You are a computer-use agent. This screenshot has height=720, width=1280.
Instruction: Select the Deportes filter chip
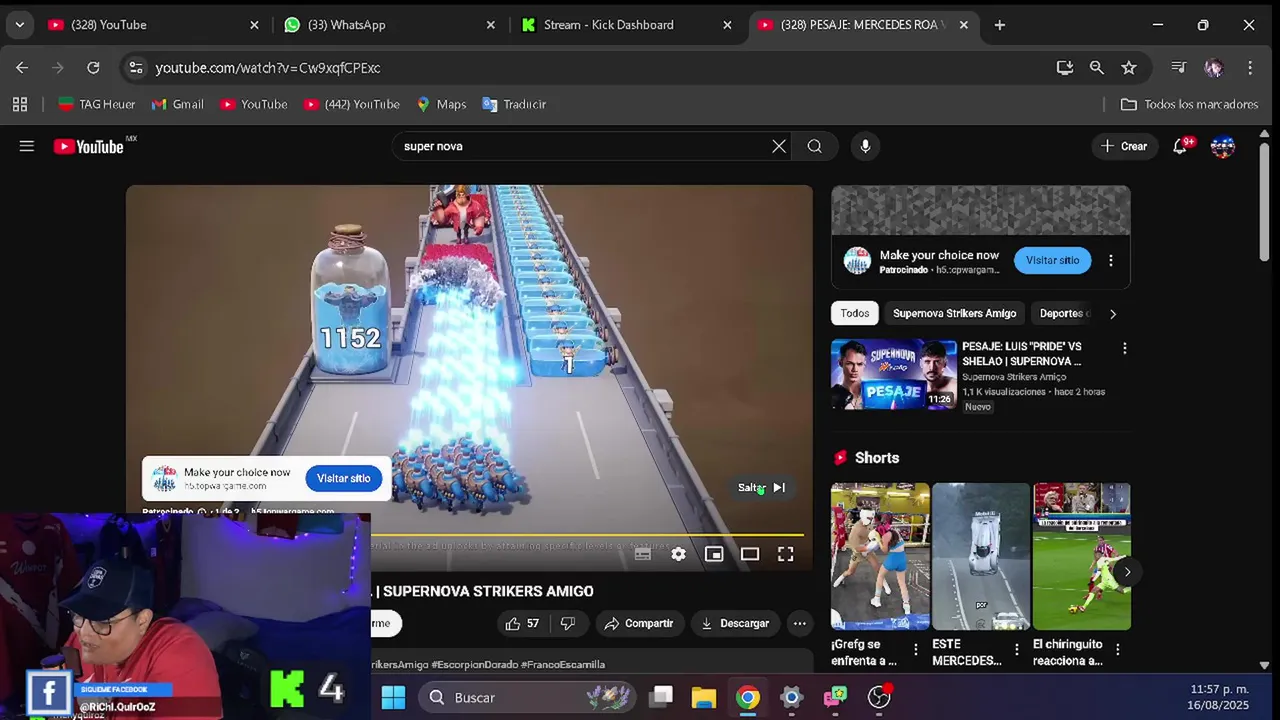tap(1063, 313)
